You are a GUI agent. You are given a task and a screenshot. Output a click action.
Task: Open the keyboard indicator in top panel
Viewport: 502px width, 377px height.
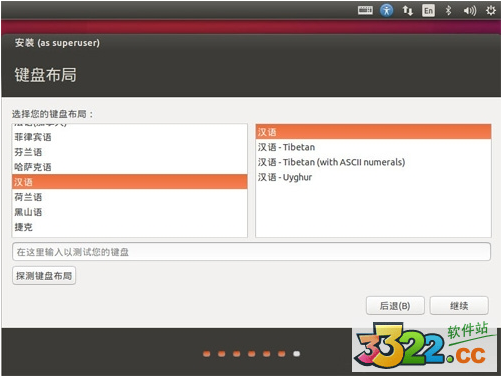(x=365, y=11)
